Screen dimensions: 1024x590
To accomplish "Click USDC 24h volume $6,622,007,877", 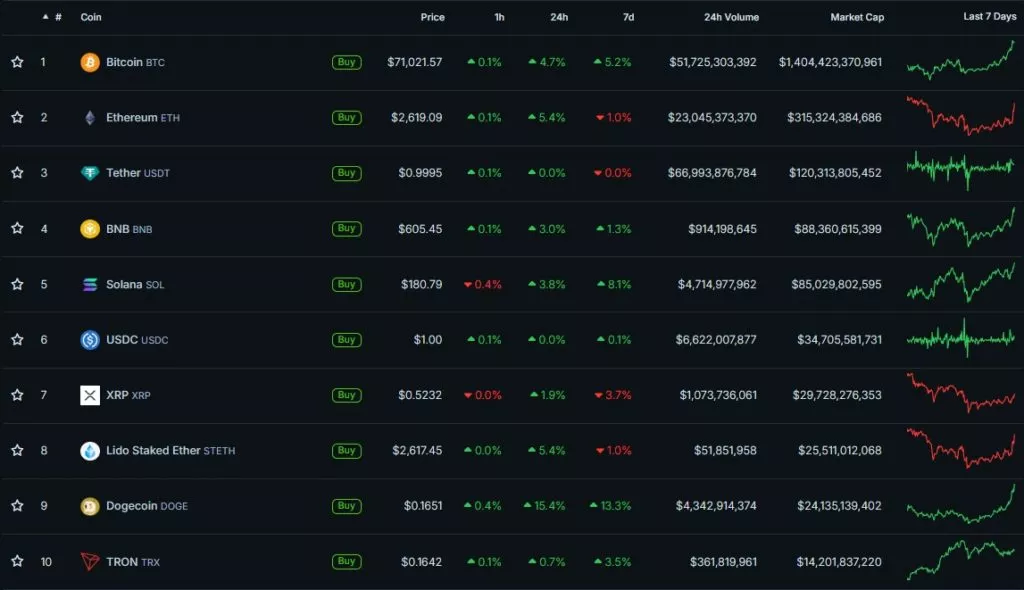I will coord(716,340).
